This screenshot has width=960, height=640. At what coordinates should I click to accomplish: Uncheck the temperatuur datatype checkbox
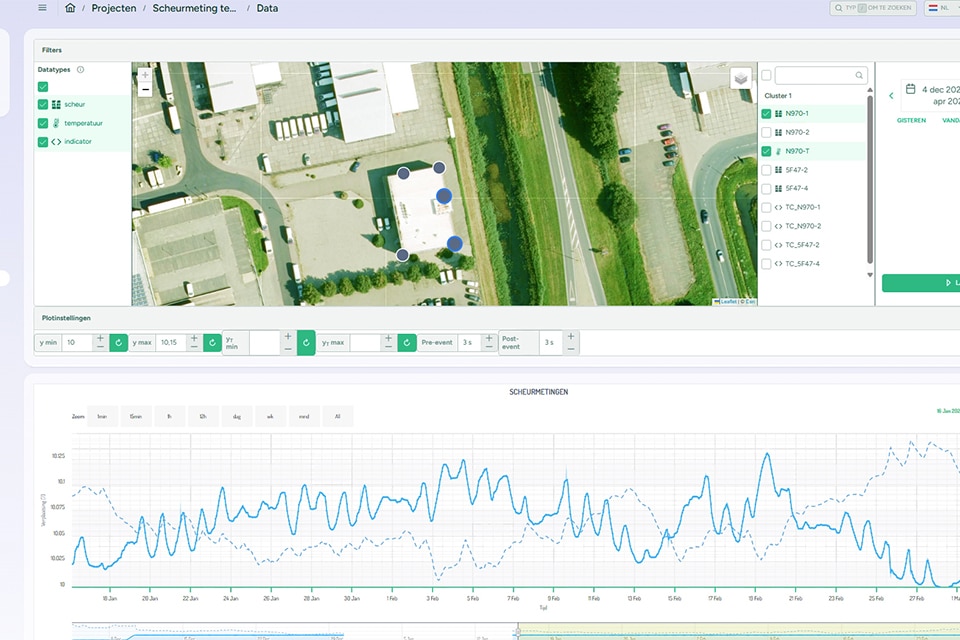[x=43, y=123]
